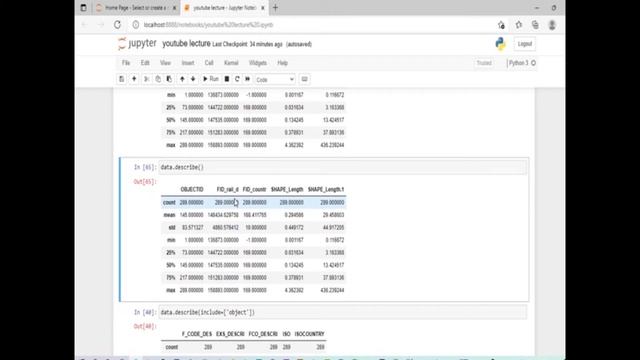Click the Trusted notebook indicator
Screen dimensions: 640x360
coord(484,63)
